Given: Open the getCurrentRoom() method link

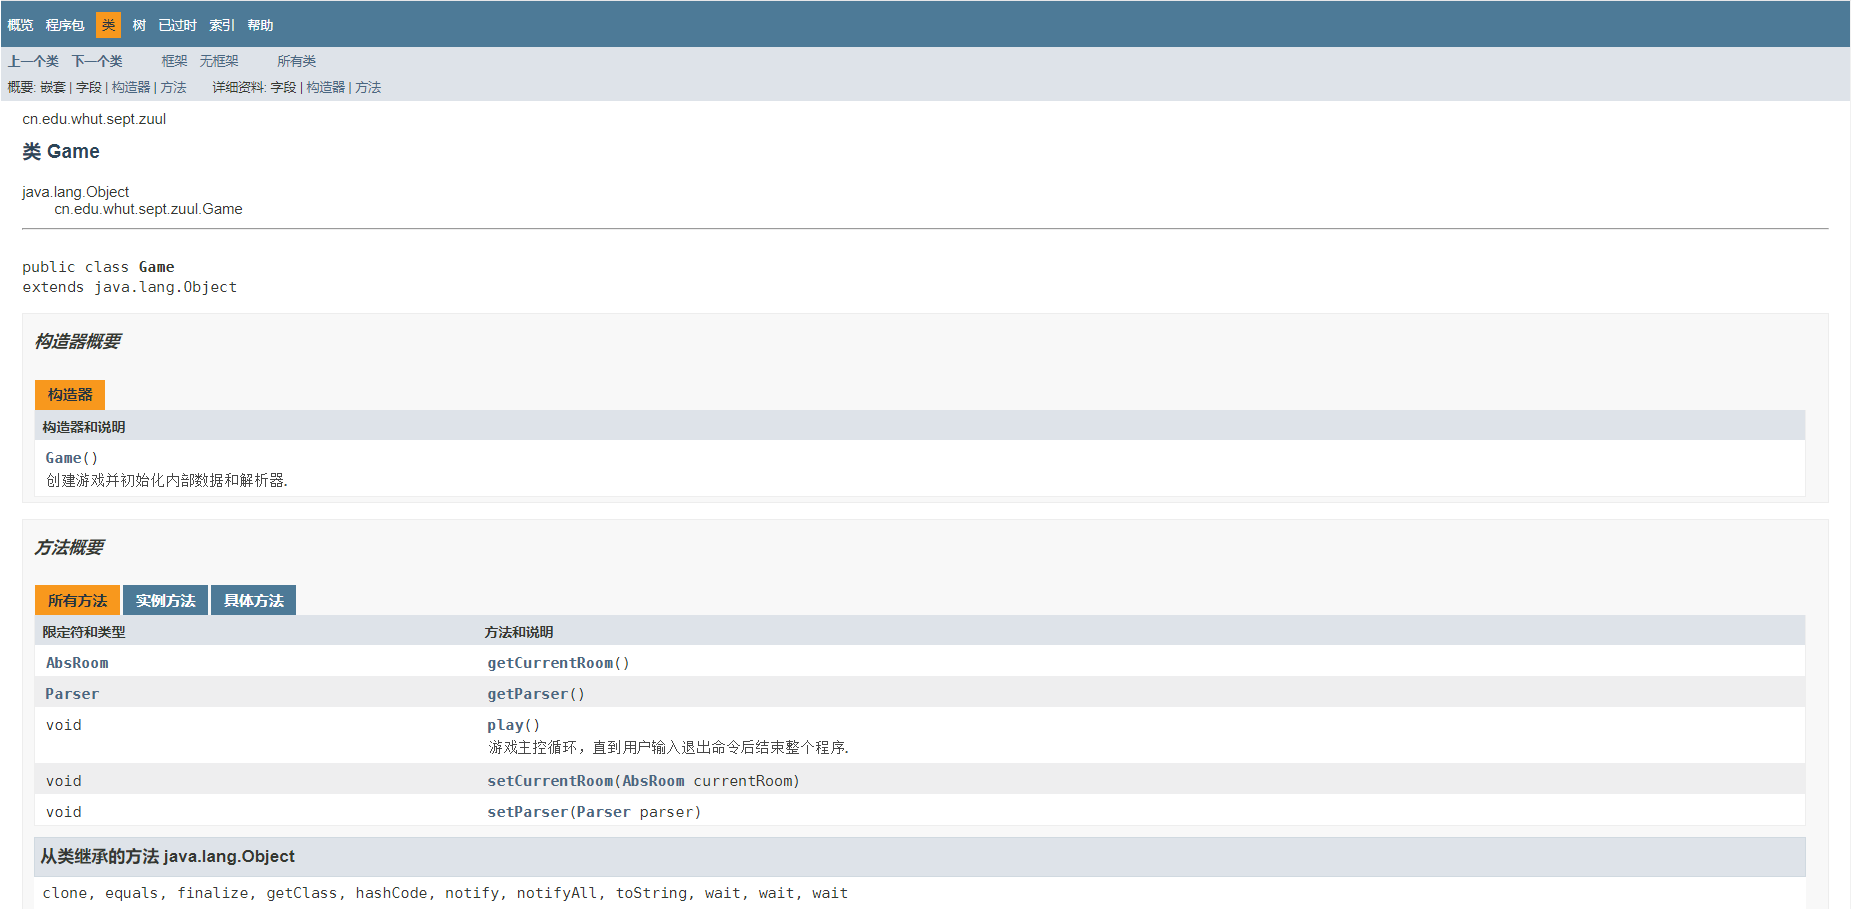Looking at the screenshot, I should click(x=550, y=663).
